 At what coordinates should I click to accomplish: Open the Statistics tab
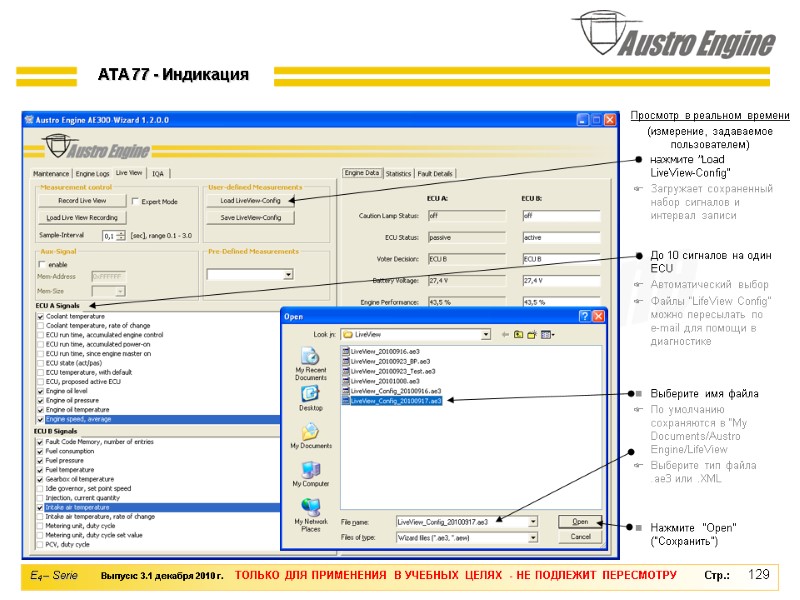pyautogui.click(x=398, y=174)
